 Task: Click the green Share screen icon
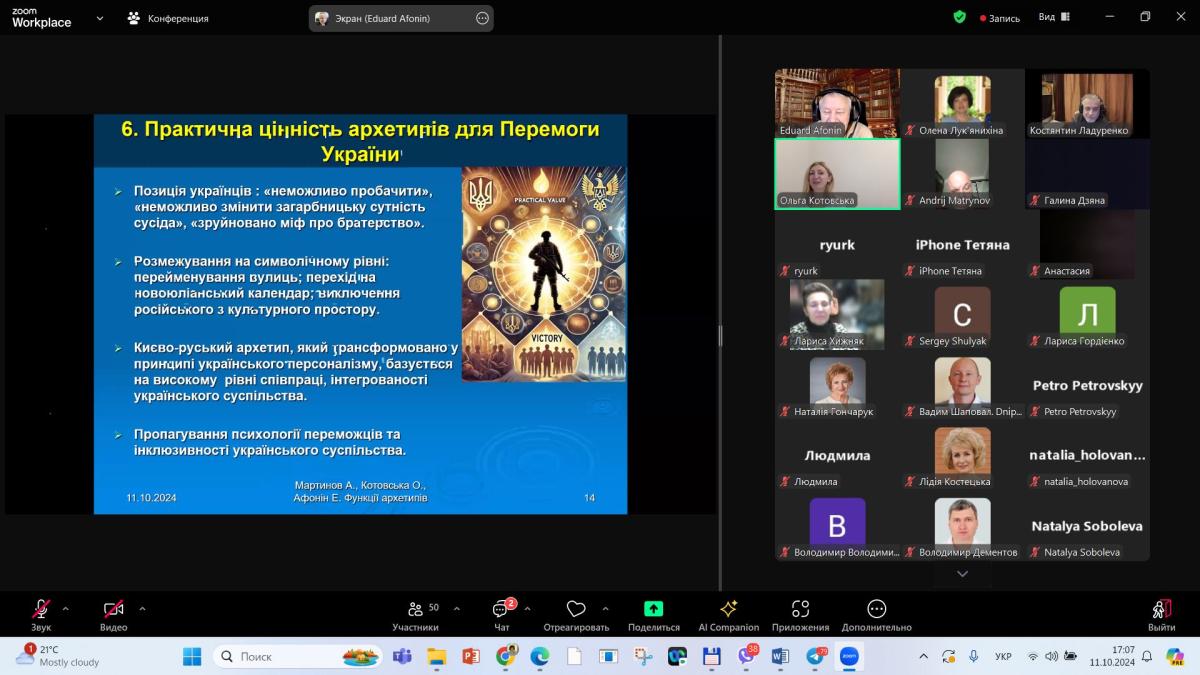[653, 609]
